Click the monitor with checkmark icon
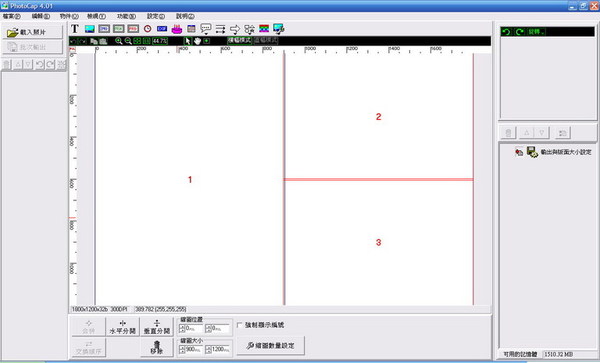Viewport: 600px width, 363px height. point(278,29)
